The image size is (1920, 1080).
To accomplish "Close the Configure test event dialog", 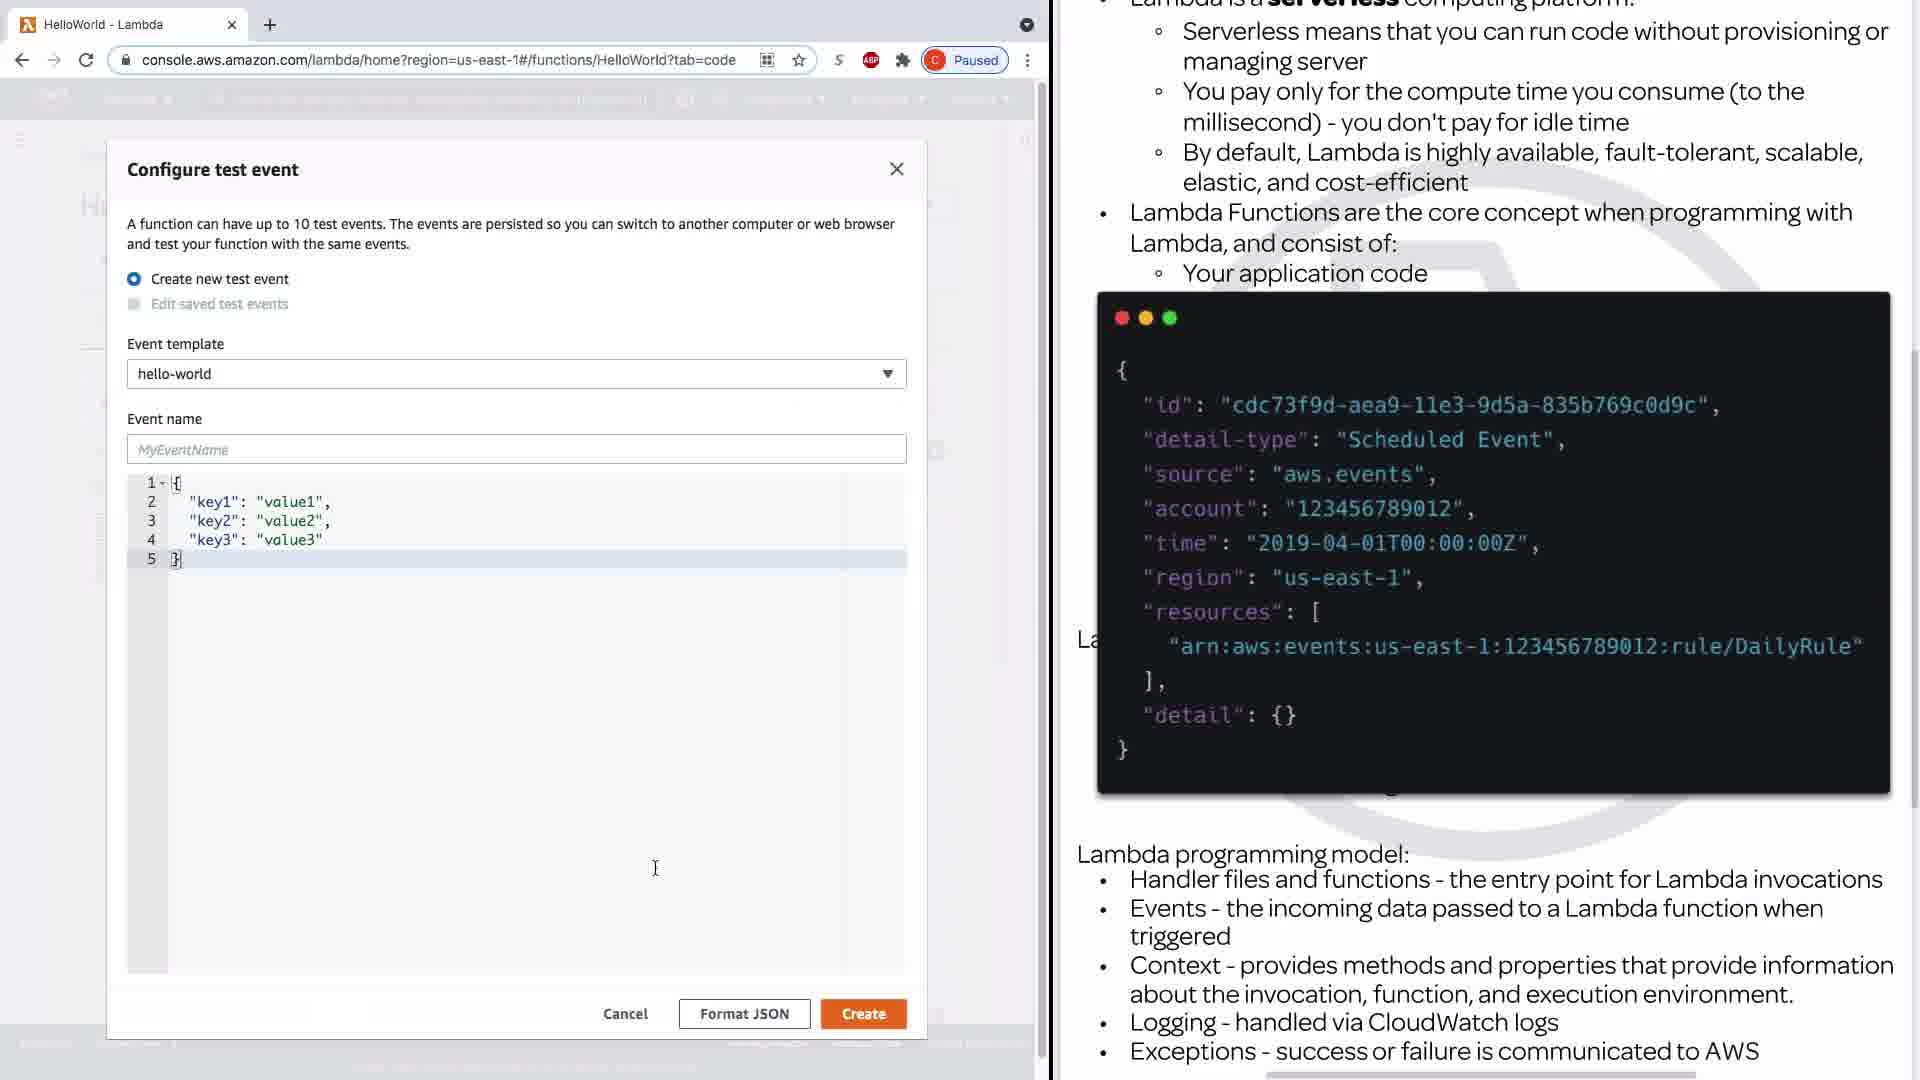I will coord(896,169).
